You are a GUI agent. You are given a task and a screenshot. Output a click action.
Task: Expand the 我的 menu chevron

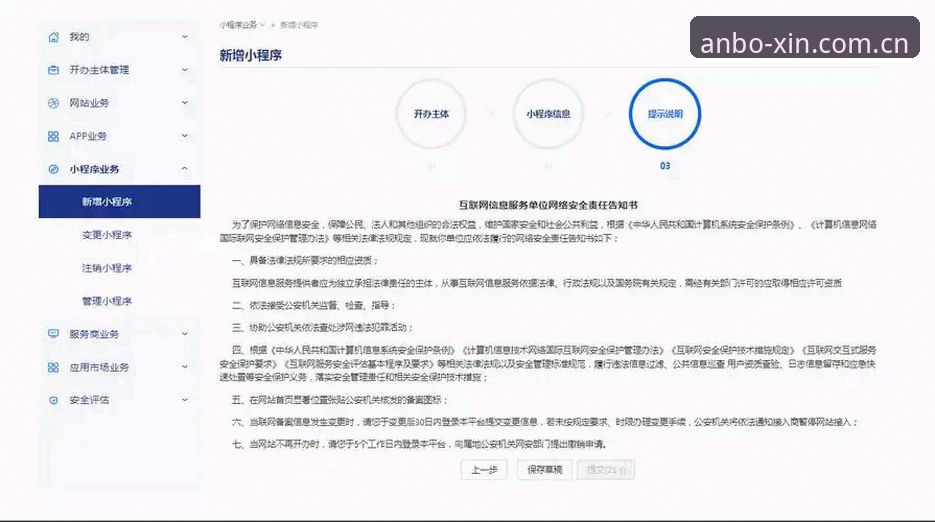pos(185,37)
